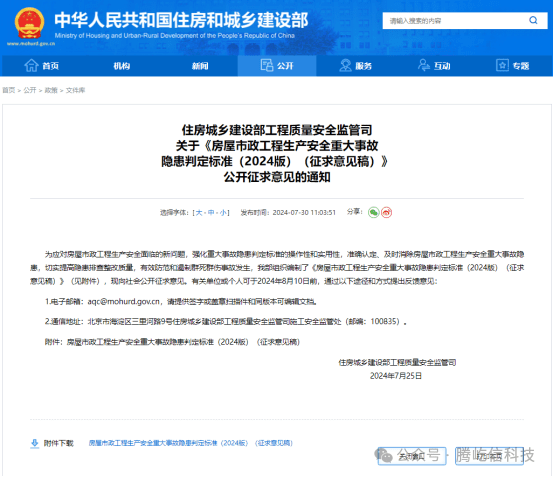Open the 专题 nav item with star icon

coord(513,66)
